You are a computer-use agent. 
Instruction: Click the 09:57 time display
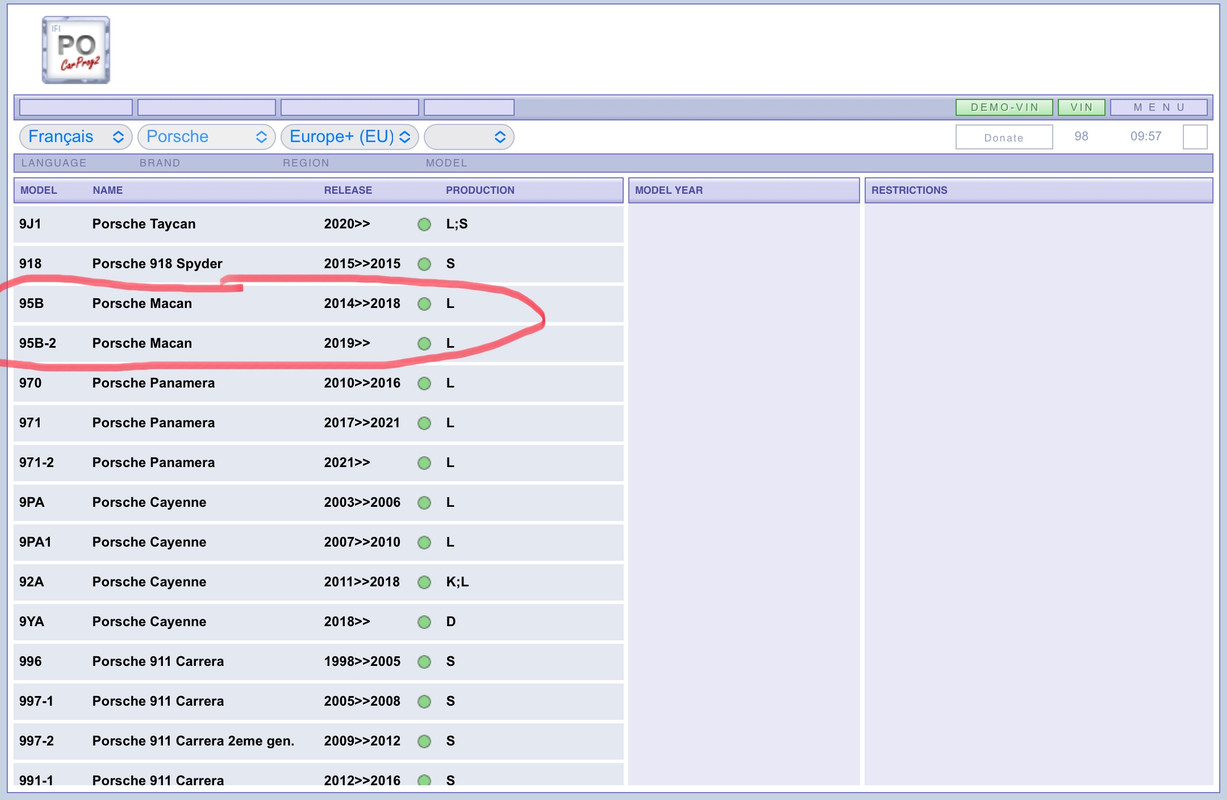point(1146,136)
